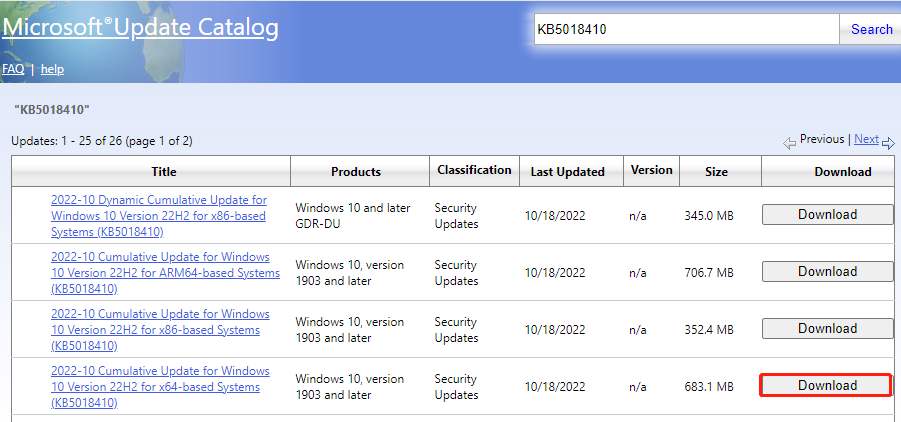Open the Dynamic Cumulative Update x86 link
This screenshot has height=422, width=901.
[x=159, y=216]
